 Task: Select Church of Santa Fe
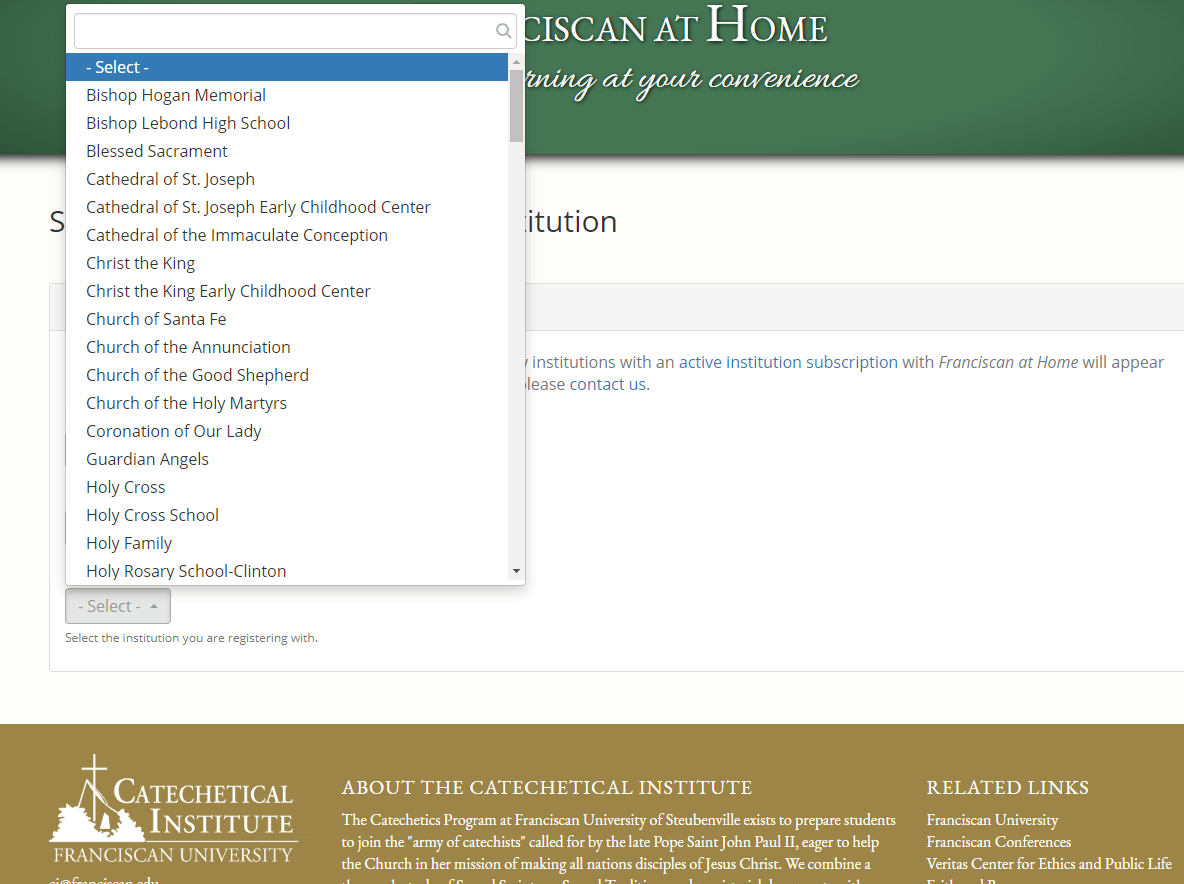tap(287, 319)
